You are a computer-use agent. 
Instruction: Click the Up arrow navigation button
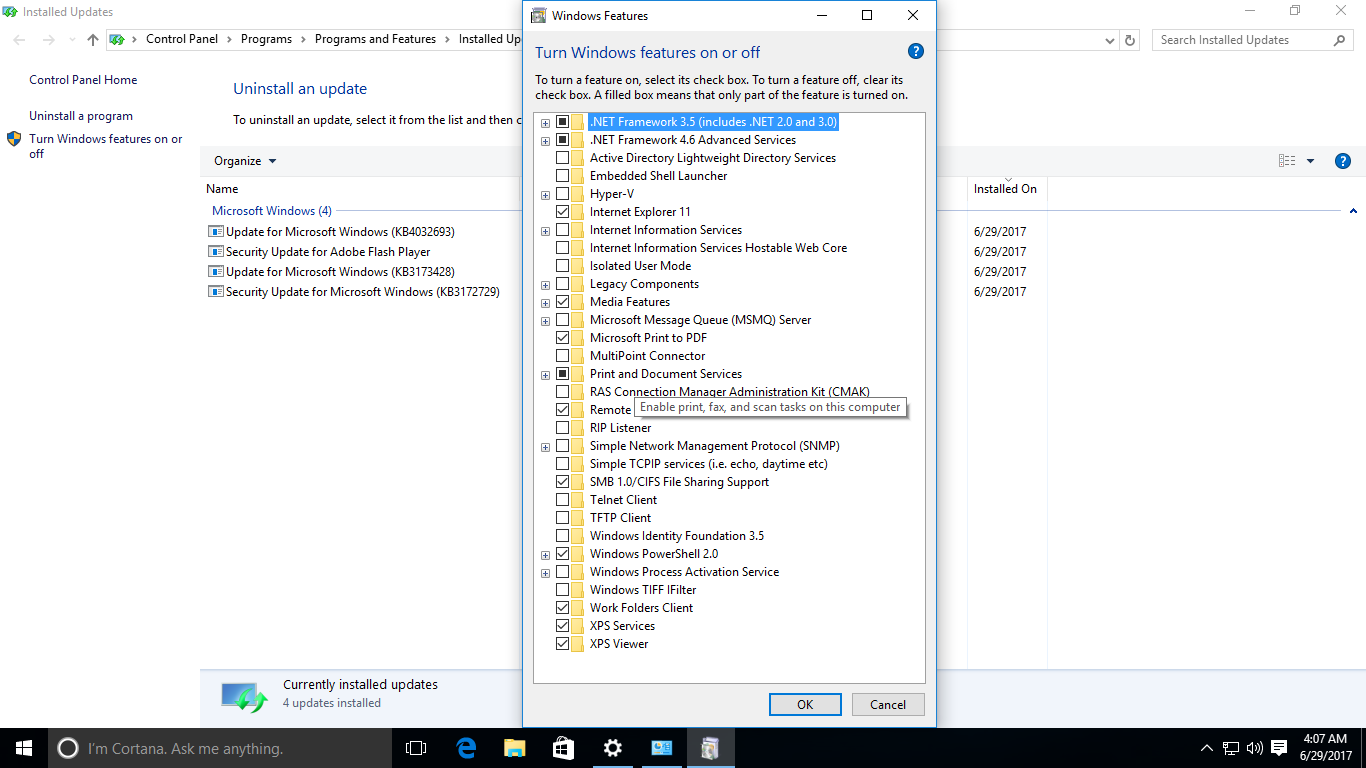93,40
